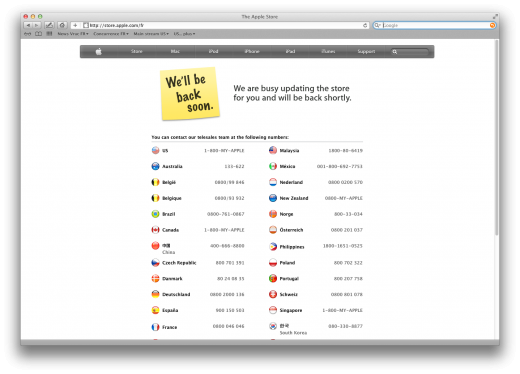Click the España country name
This screenshot has height=374, width=520.
(x=170, y=310)
